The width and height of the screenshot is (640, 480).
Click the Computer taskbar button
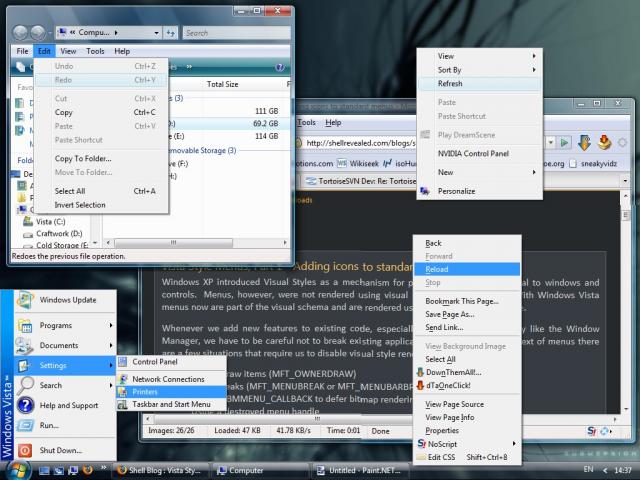260,471
